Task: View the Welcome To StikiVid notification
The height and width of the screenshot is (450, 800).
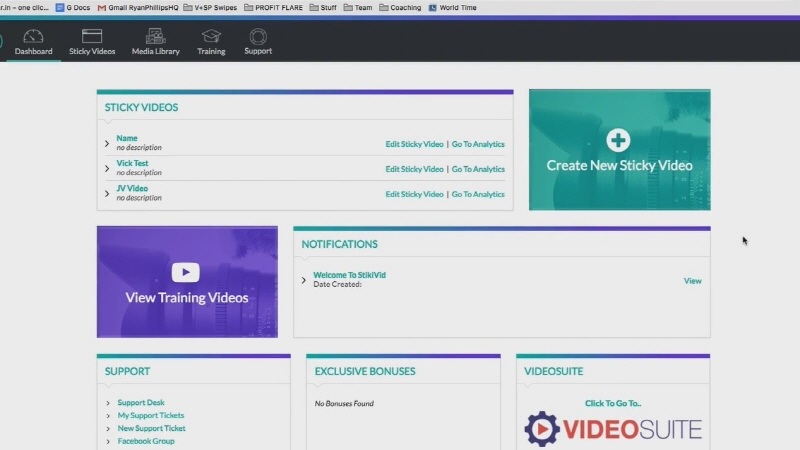Action: 692,281
